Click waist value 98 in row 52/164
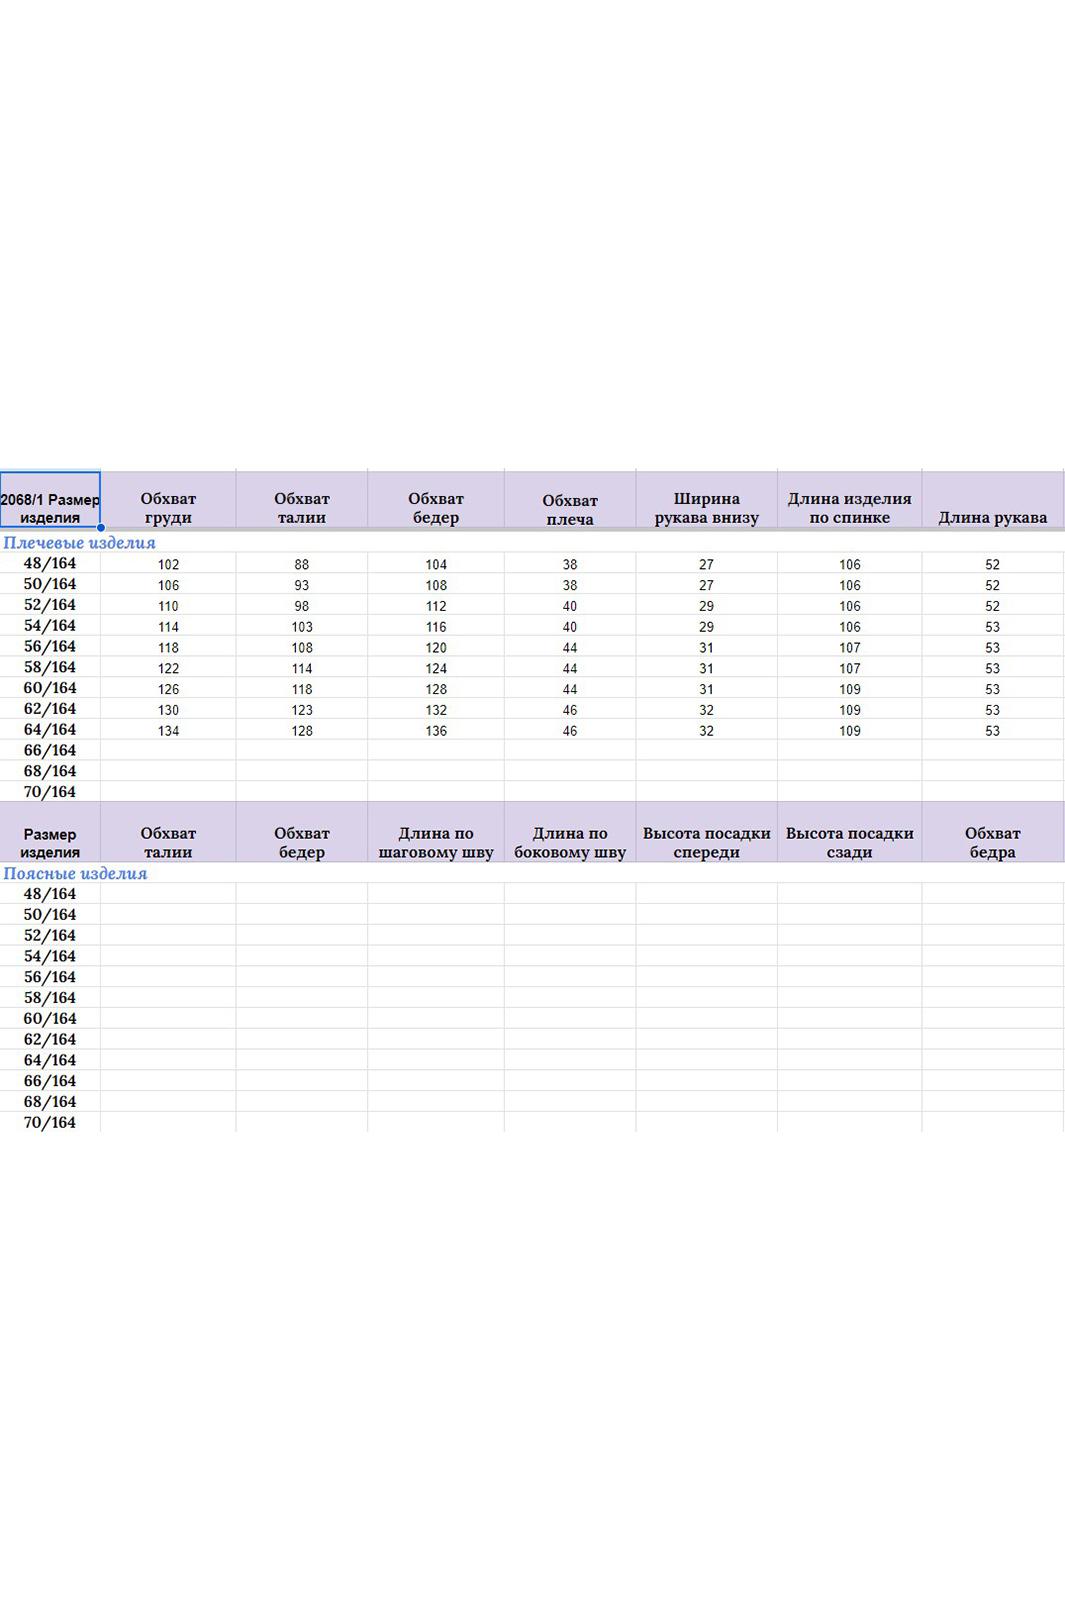Screen dimensions: 1065x1600 [x=302, y=607]
